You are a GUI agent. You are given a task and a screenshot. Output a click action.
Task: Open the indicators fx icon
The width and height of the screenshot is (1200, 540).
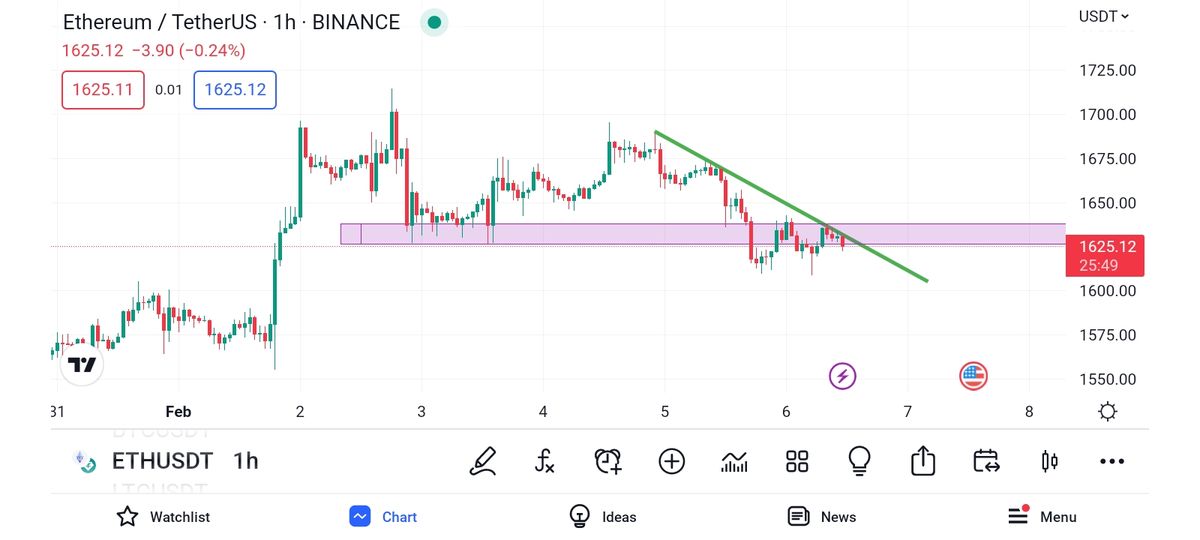545,461
